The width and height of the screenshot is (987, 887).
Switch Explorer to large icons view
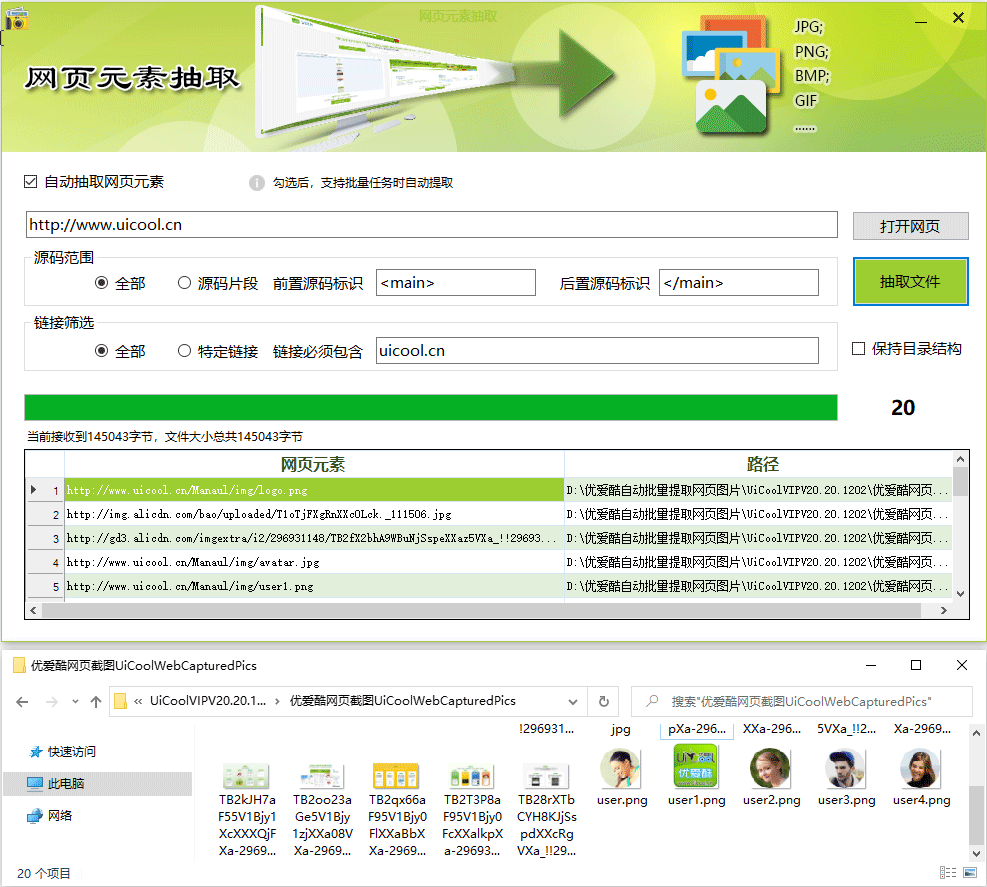point(970,873)
